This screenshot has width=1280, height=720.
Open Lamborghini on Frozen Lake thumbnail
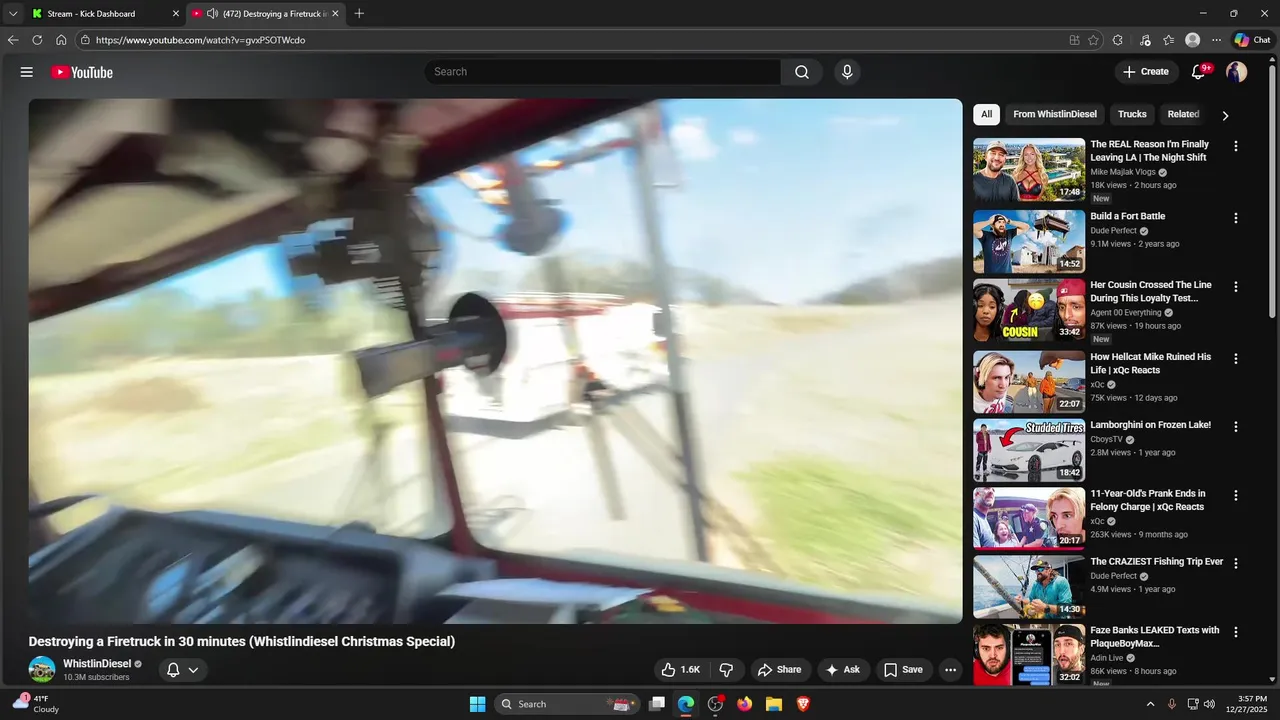tap(1029, 450)
